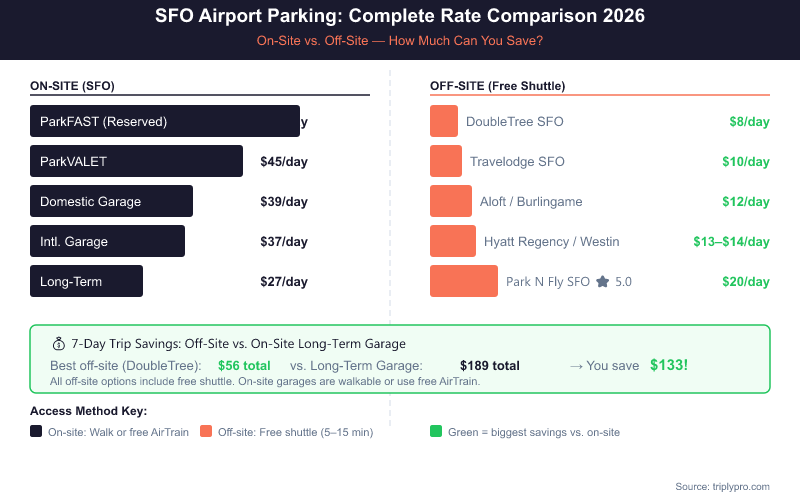Click the dark On-site legend square
800x500 pixels.
36,432
